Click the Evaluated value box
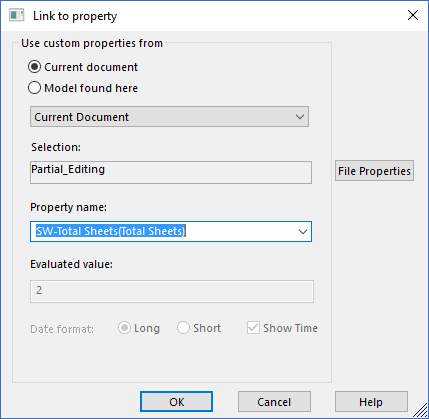This screenshot has width=429, height=419. click(x=172, y=291)
